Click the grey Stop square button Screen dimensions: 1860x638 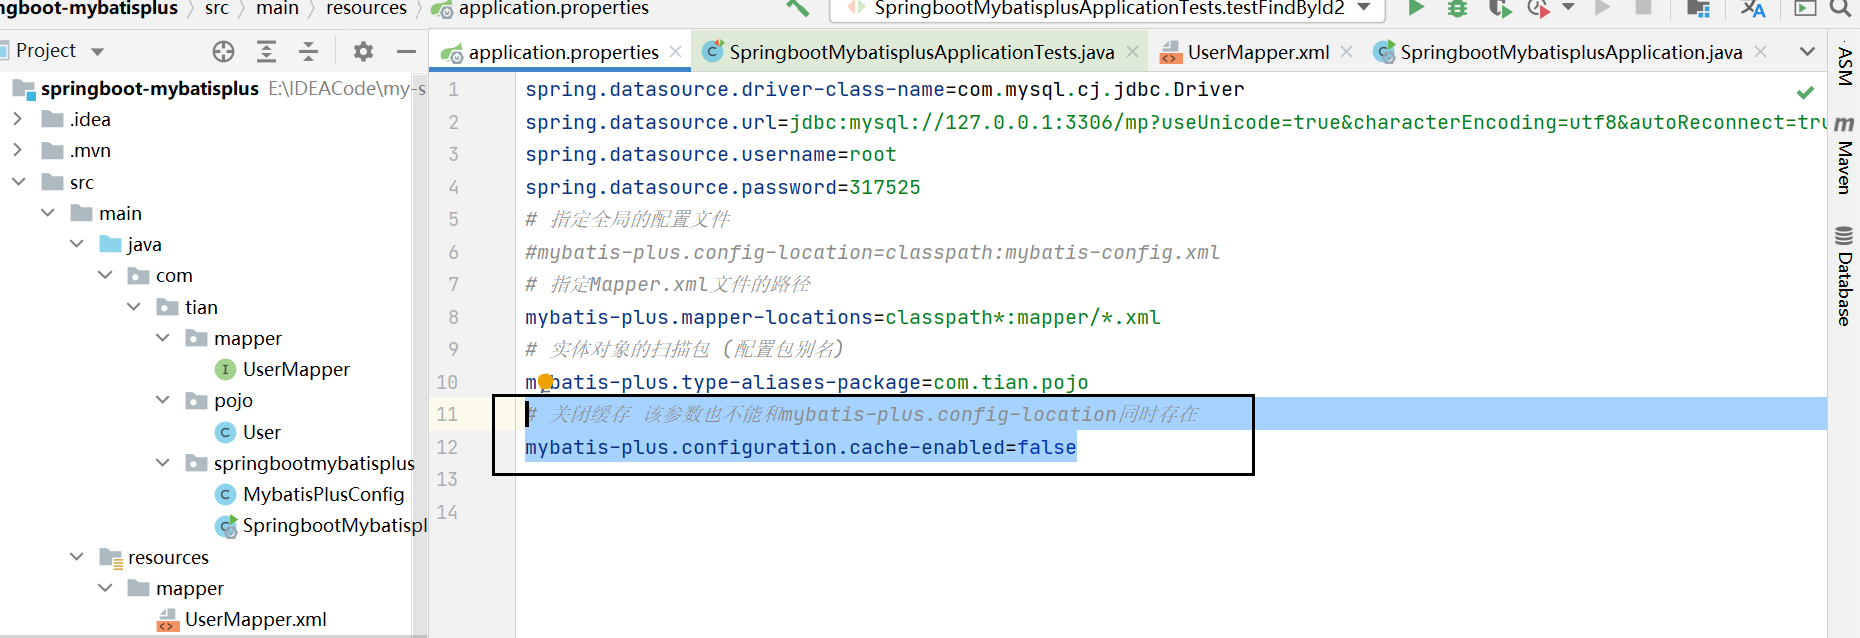(1643, 7)
